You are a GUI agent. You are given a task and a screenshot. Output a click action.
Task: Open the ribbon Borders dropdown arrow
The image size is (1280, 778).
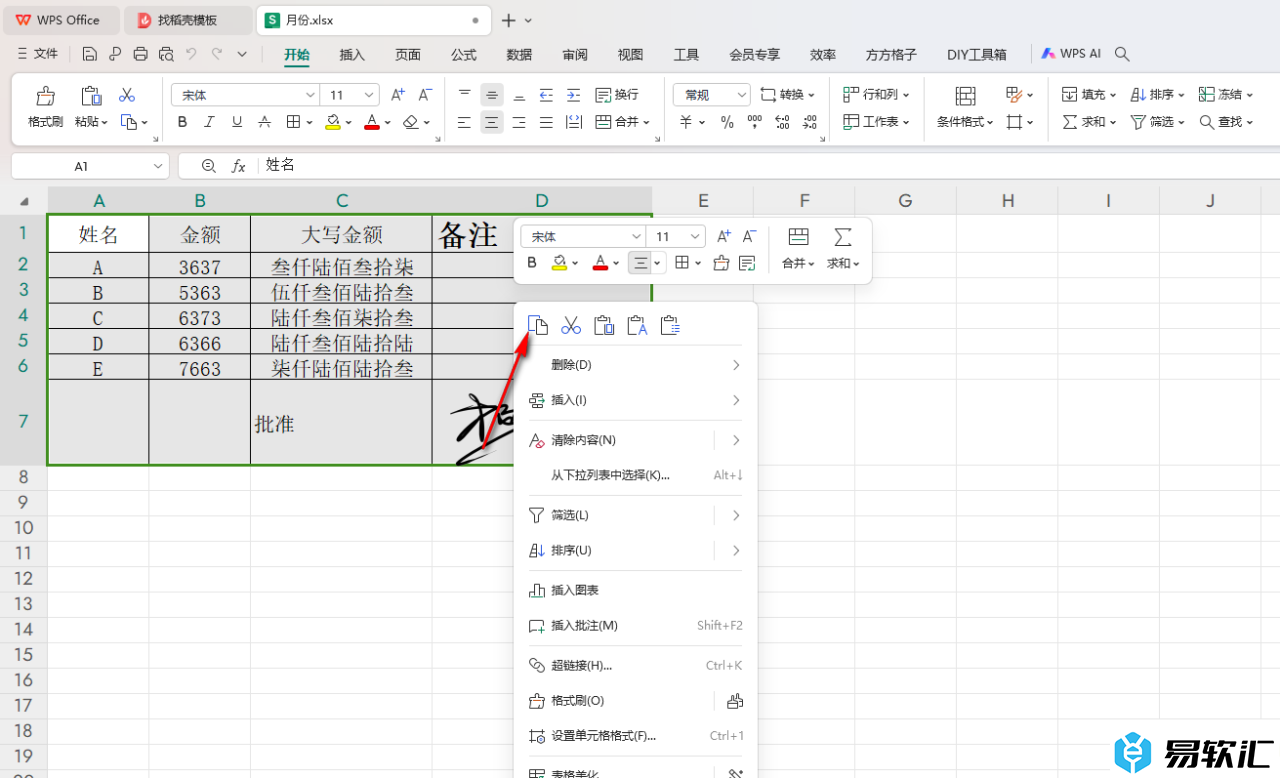pos(308,123)
